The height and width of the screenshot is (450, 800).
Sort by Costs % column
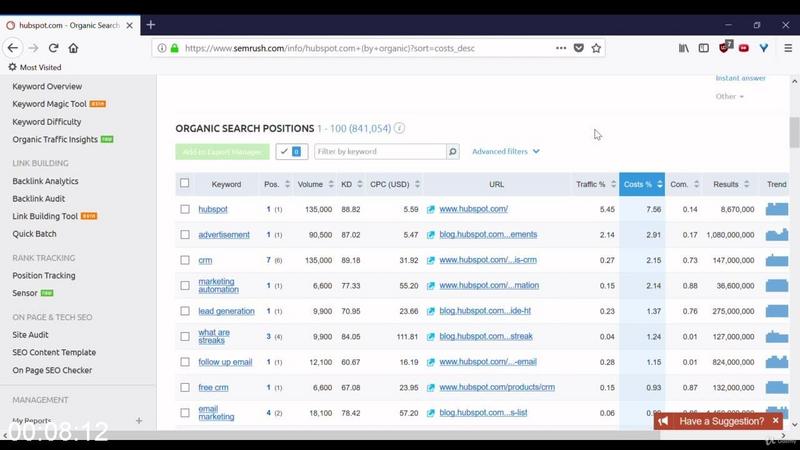coord(642,184)
